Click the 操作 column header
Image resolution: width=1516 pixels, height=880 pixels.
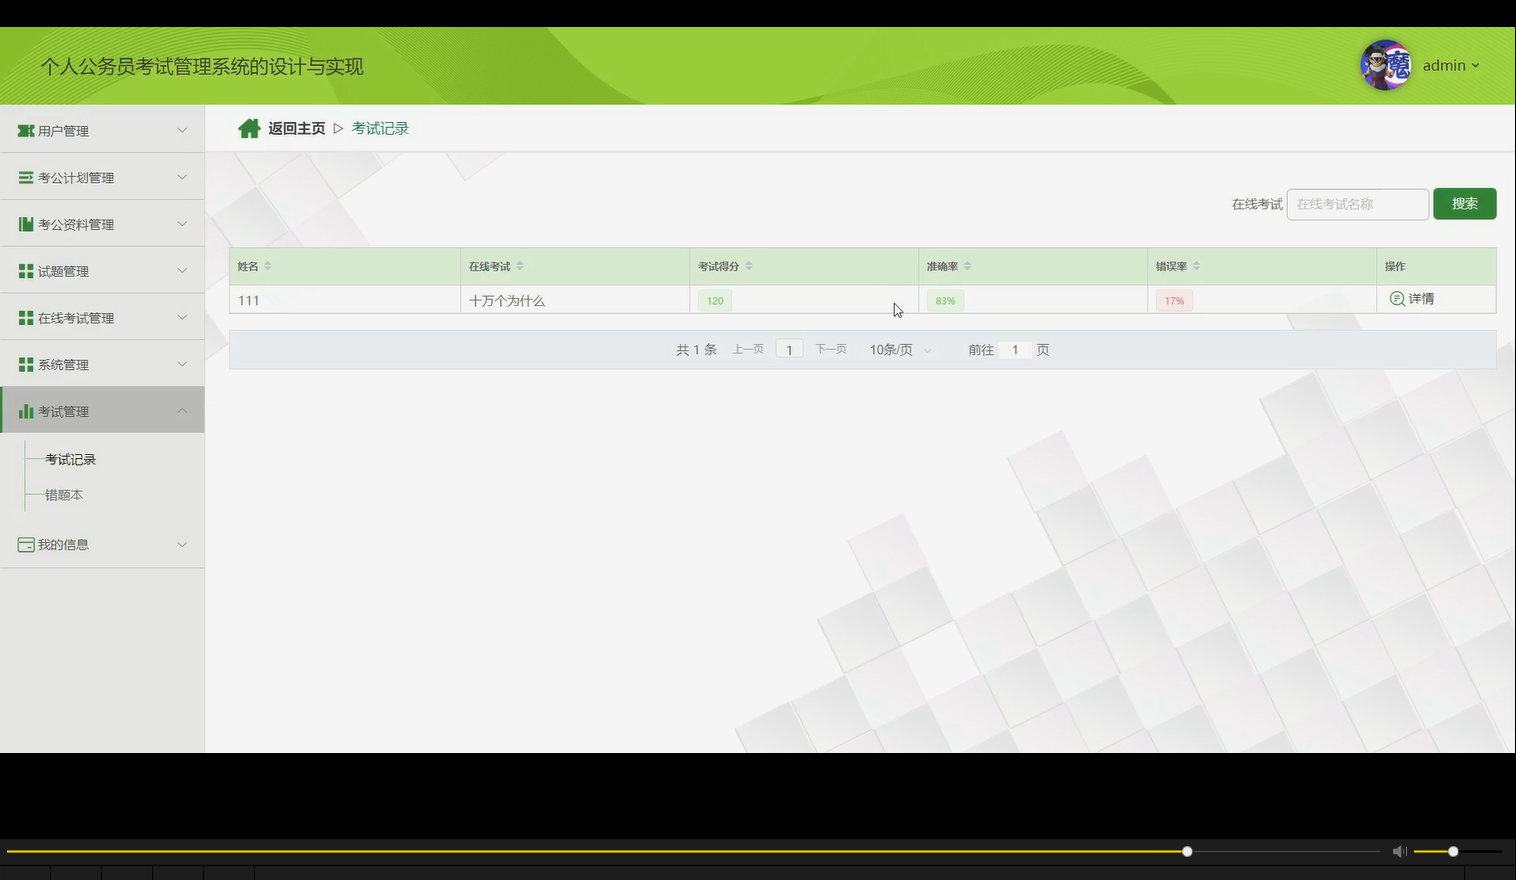point(1395,266)
